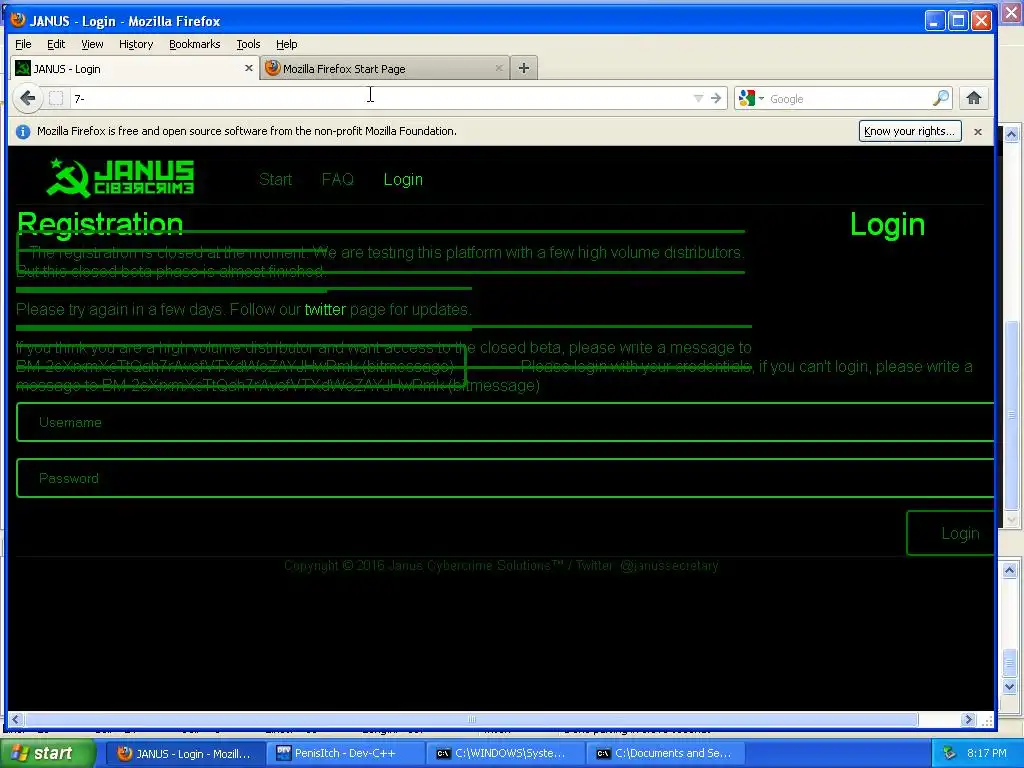Screen dimensions: 1024x768
Task: Click the horizontal scrollbar thumb
Action: [x=472, y=720]
